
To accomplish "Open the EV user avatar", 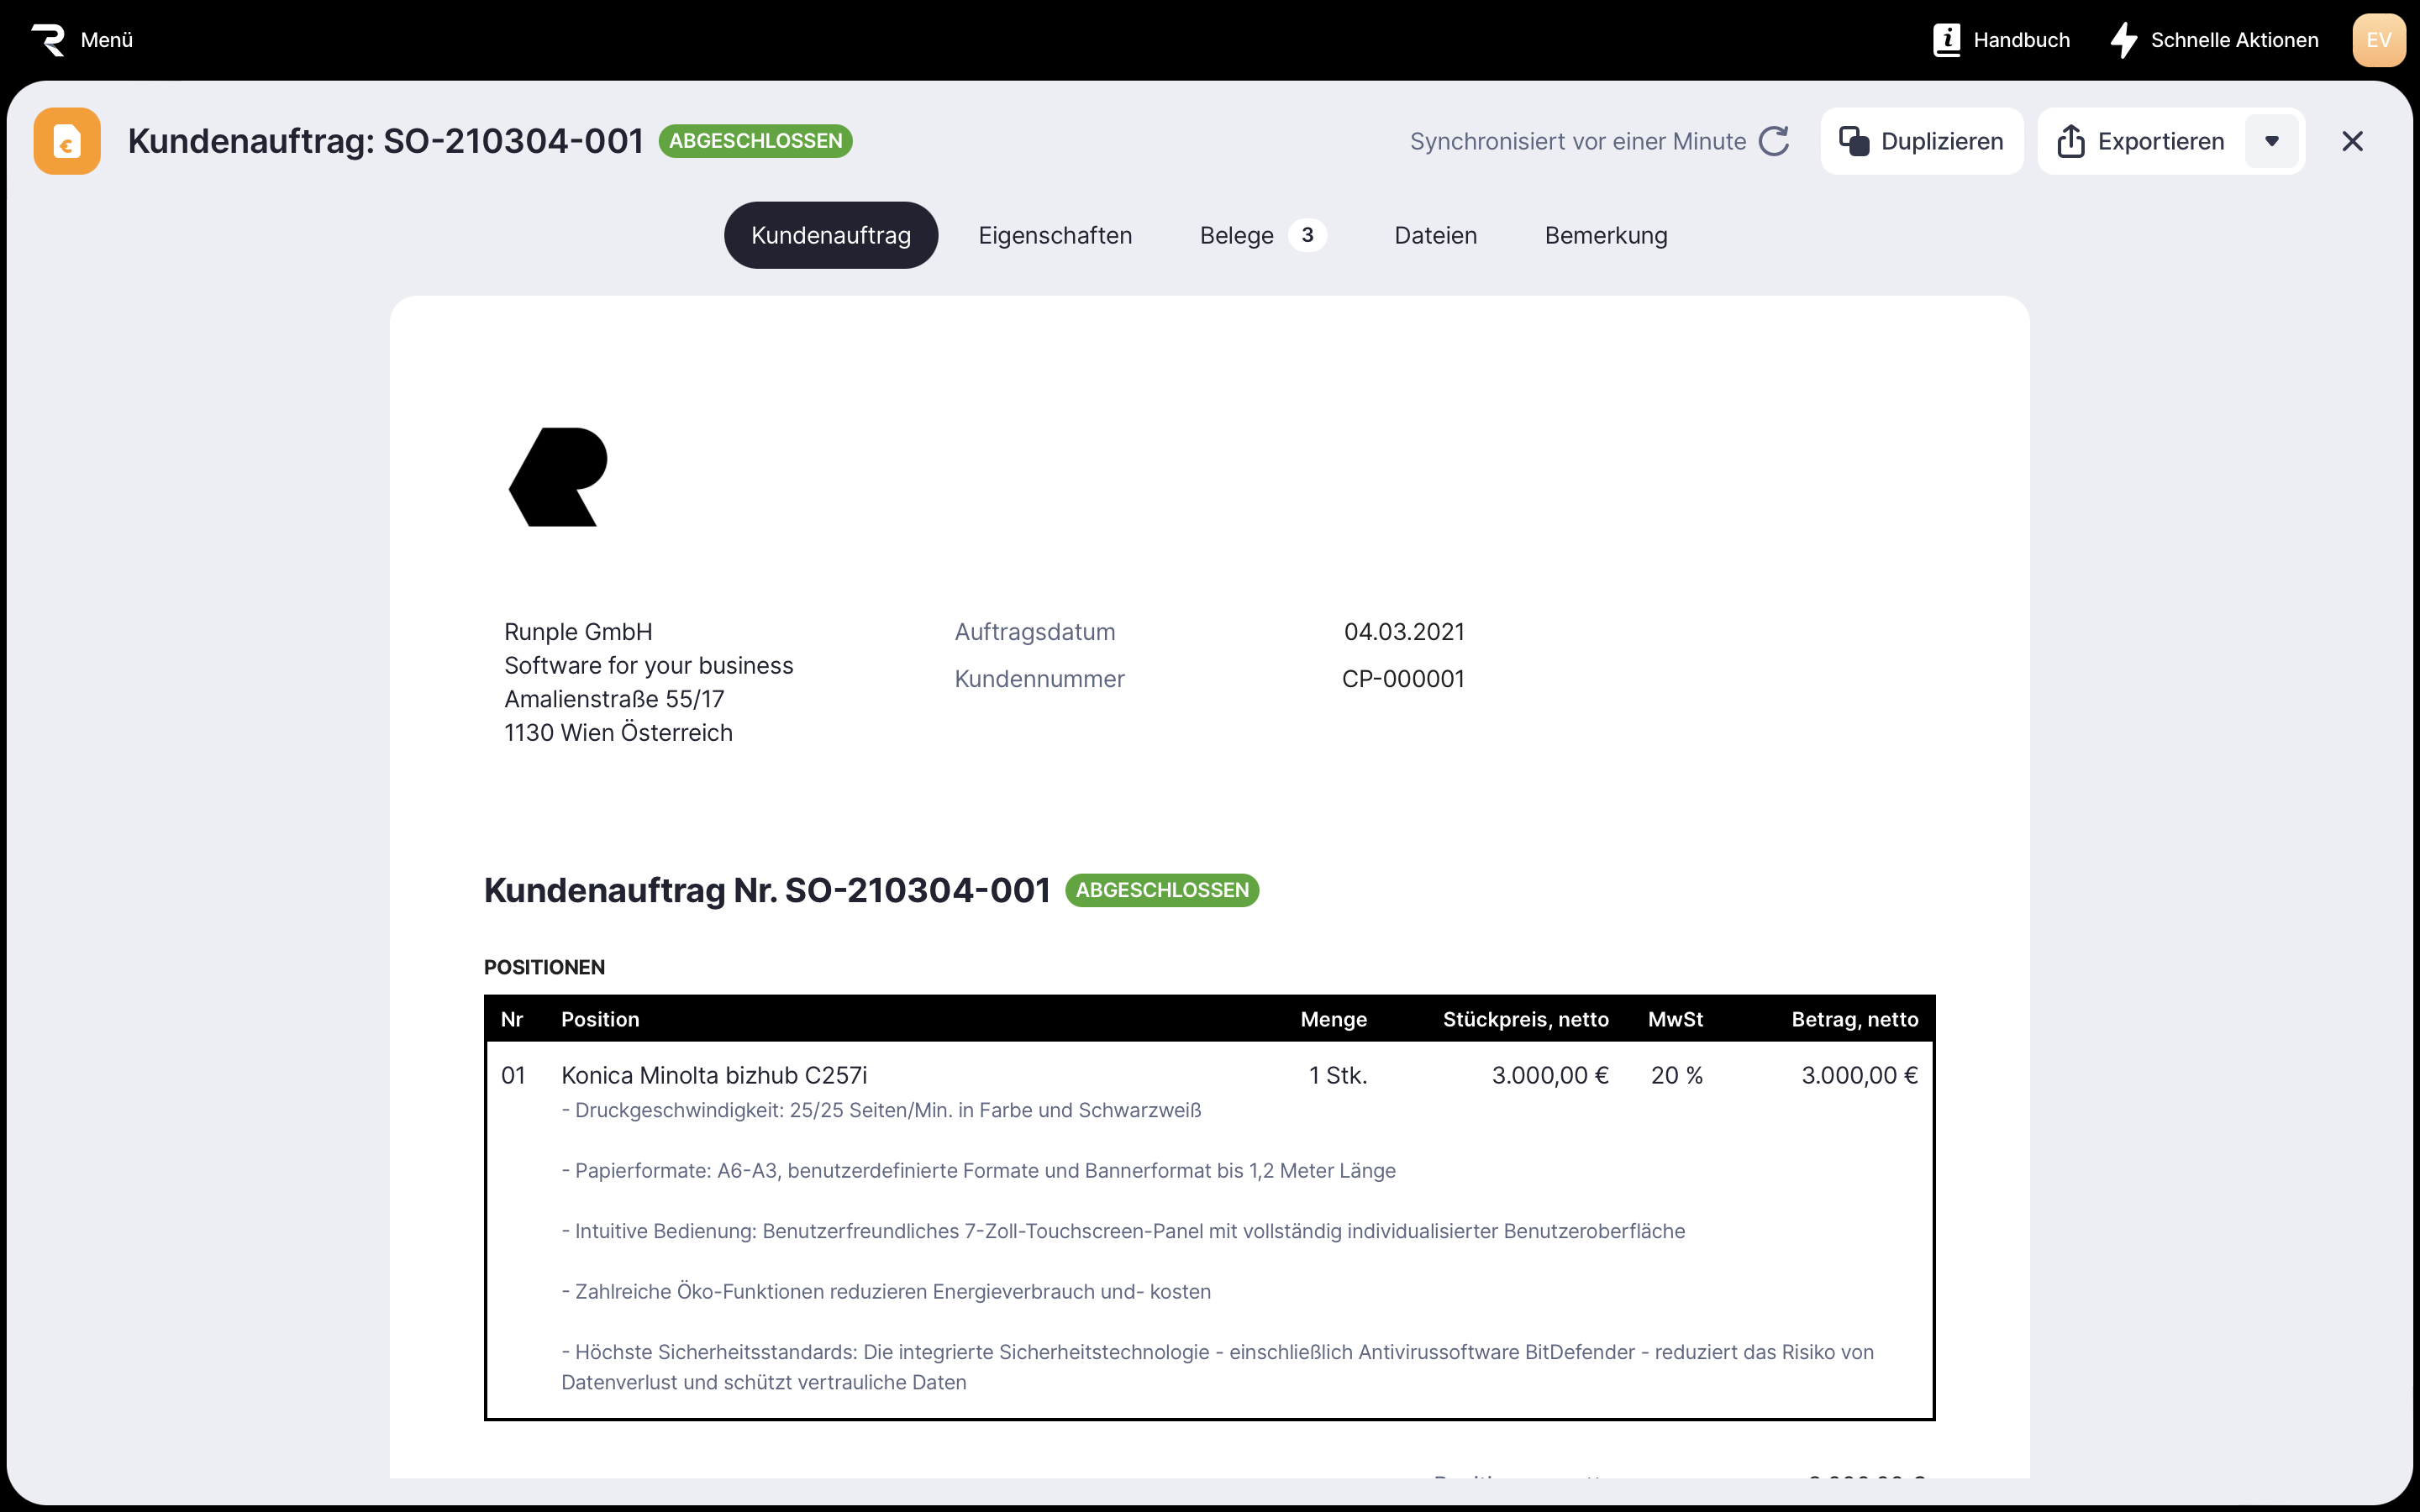I will click(x=2378, y=40).
